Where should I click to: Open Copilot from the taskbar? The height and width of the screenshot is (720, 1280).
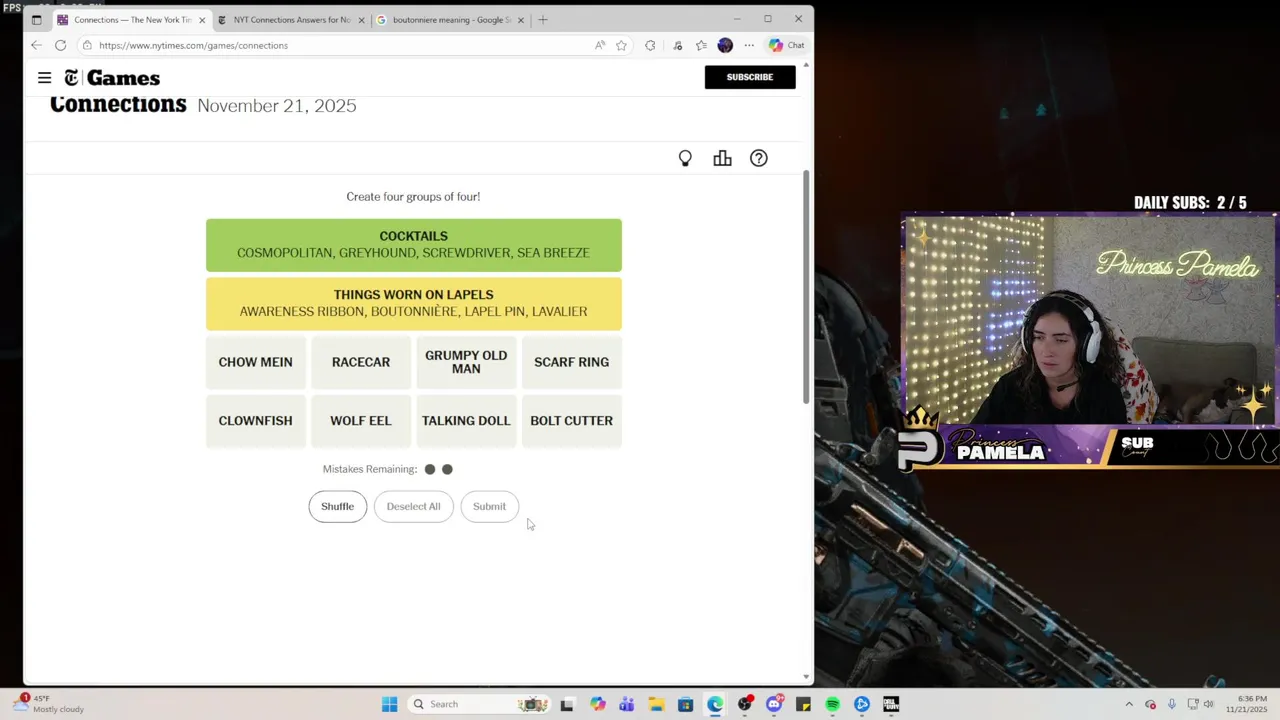point(597,704)
